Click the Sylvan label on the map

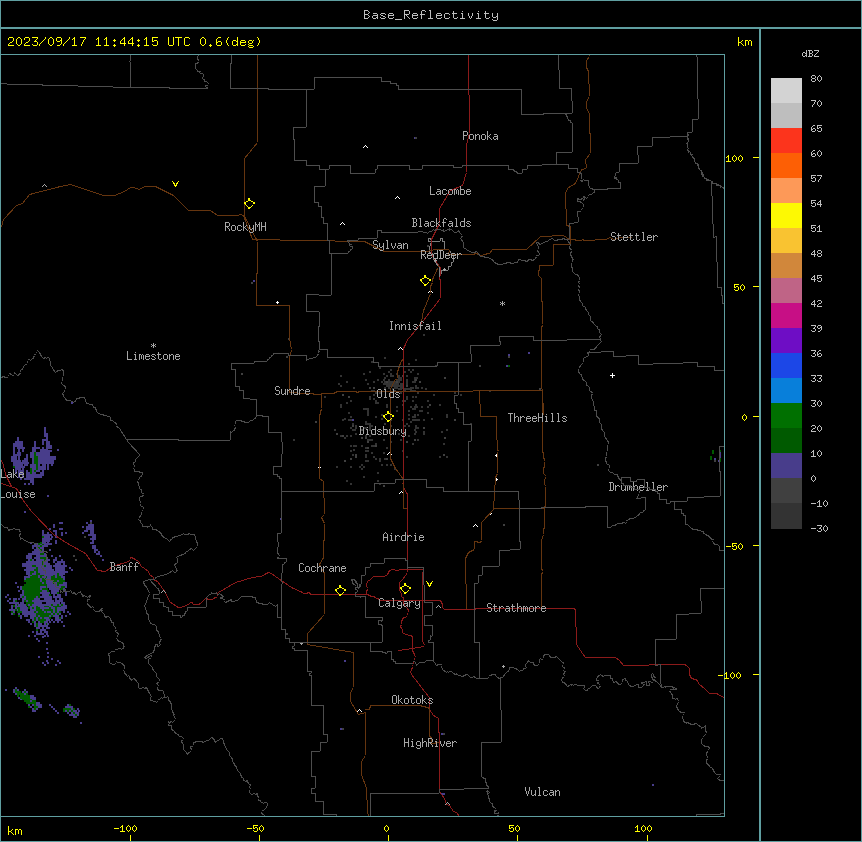point(390,245)
